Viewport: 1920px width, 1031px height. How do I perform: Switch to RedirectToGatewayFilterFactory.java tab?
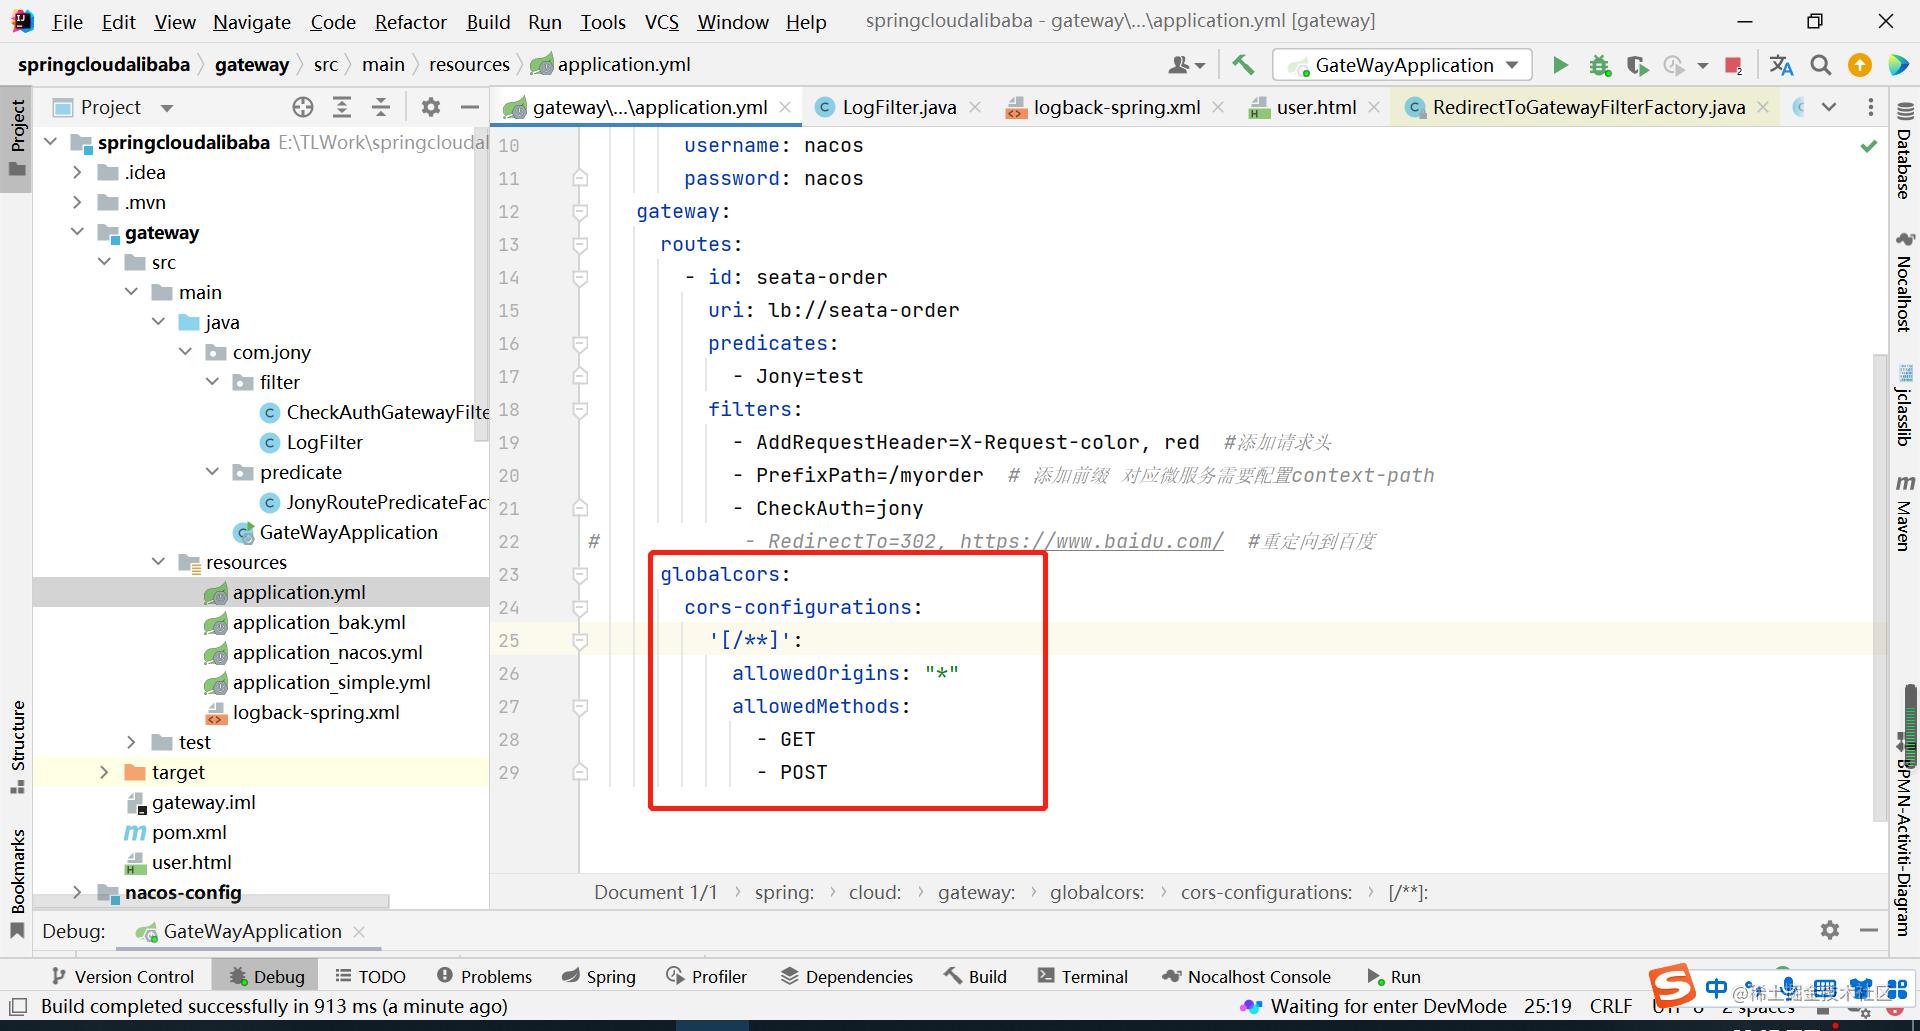pyautogui.click(x=1588, y=107)
